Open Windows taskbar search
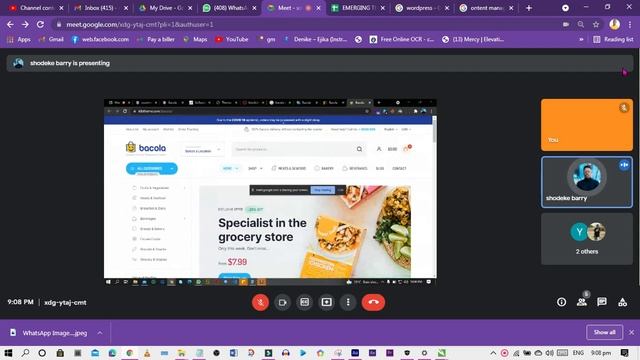 click(x=25, y=353)
